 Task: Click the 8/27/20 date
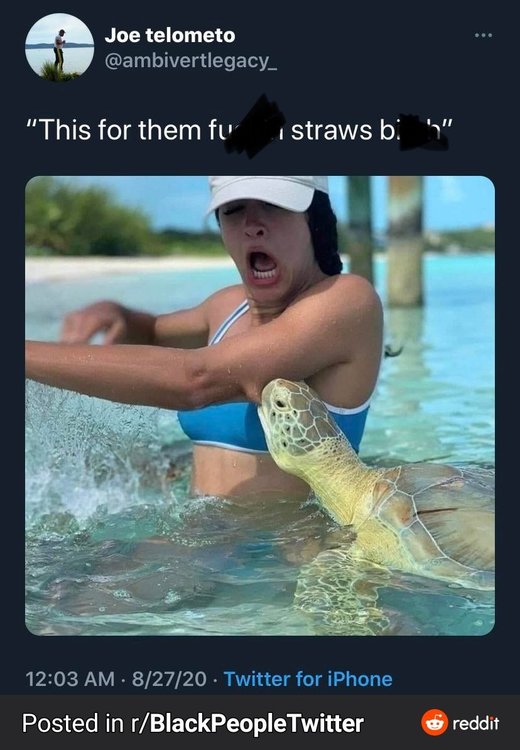tap(169, 679)
